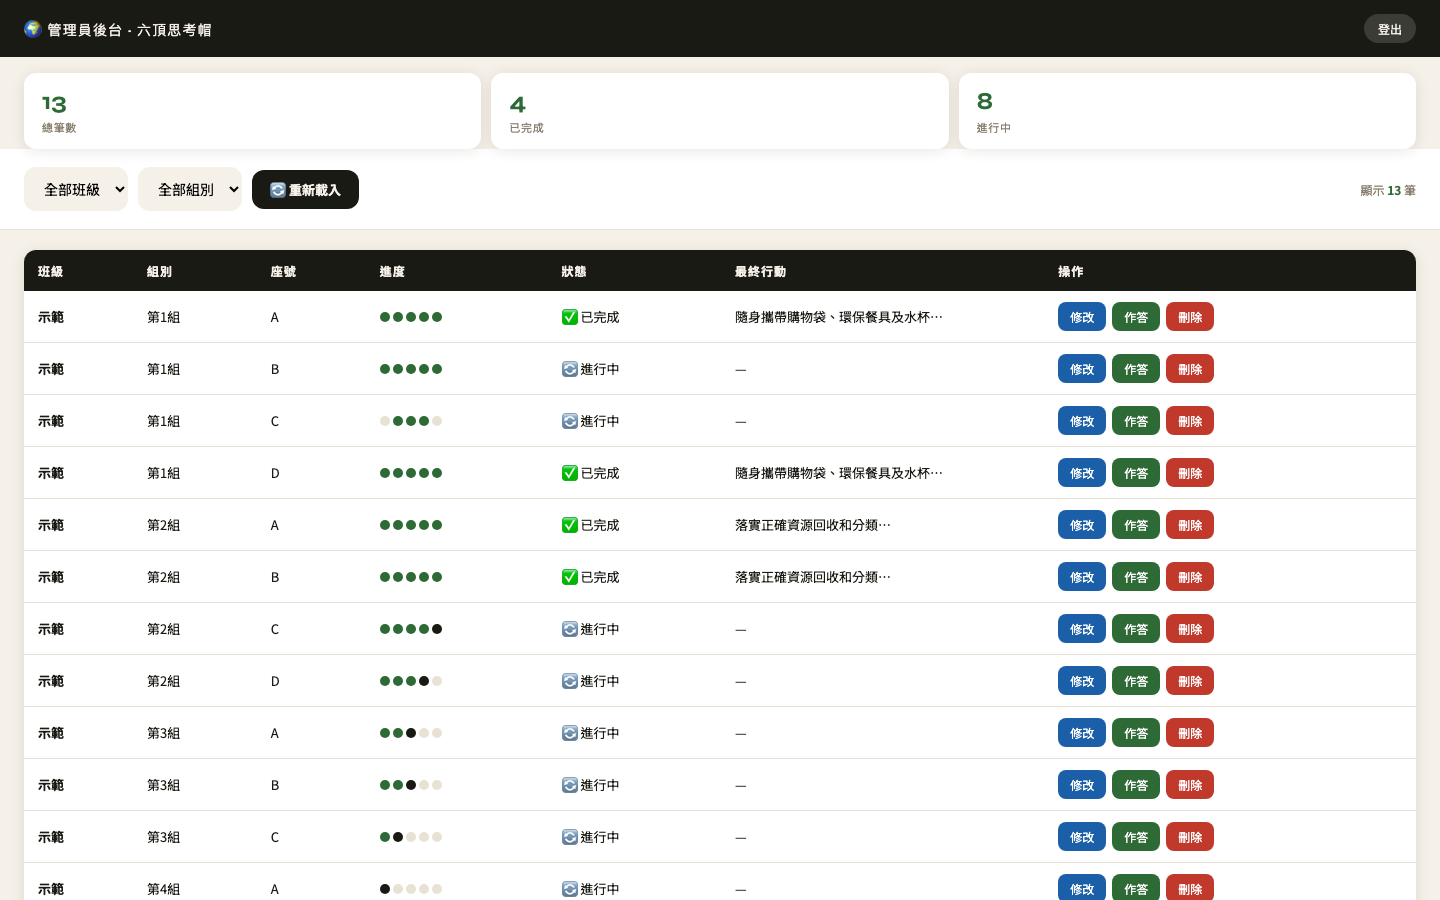The width and height of the screenshot is (1440, 900).
Task: Click the progress dots for 第1組 C
Action: [x=411, y=421]
